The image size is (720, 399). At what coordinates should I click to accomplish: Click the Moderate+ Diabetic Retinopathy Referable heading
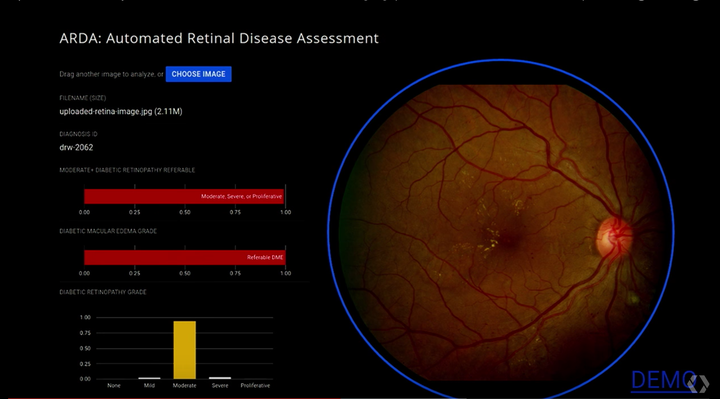(x=127, y=170)
